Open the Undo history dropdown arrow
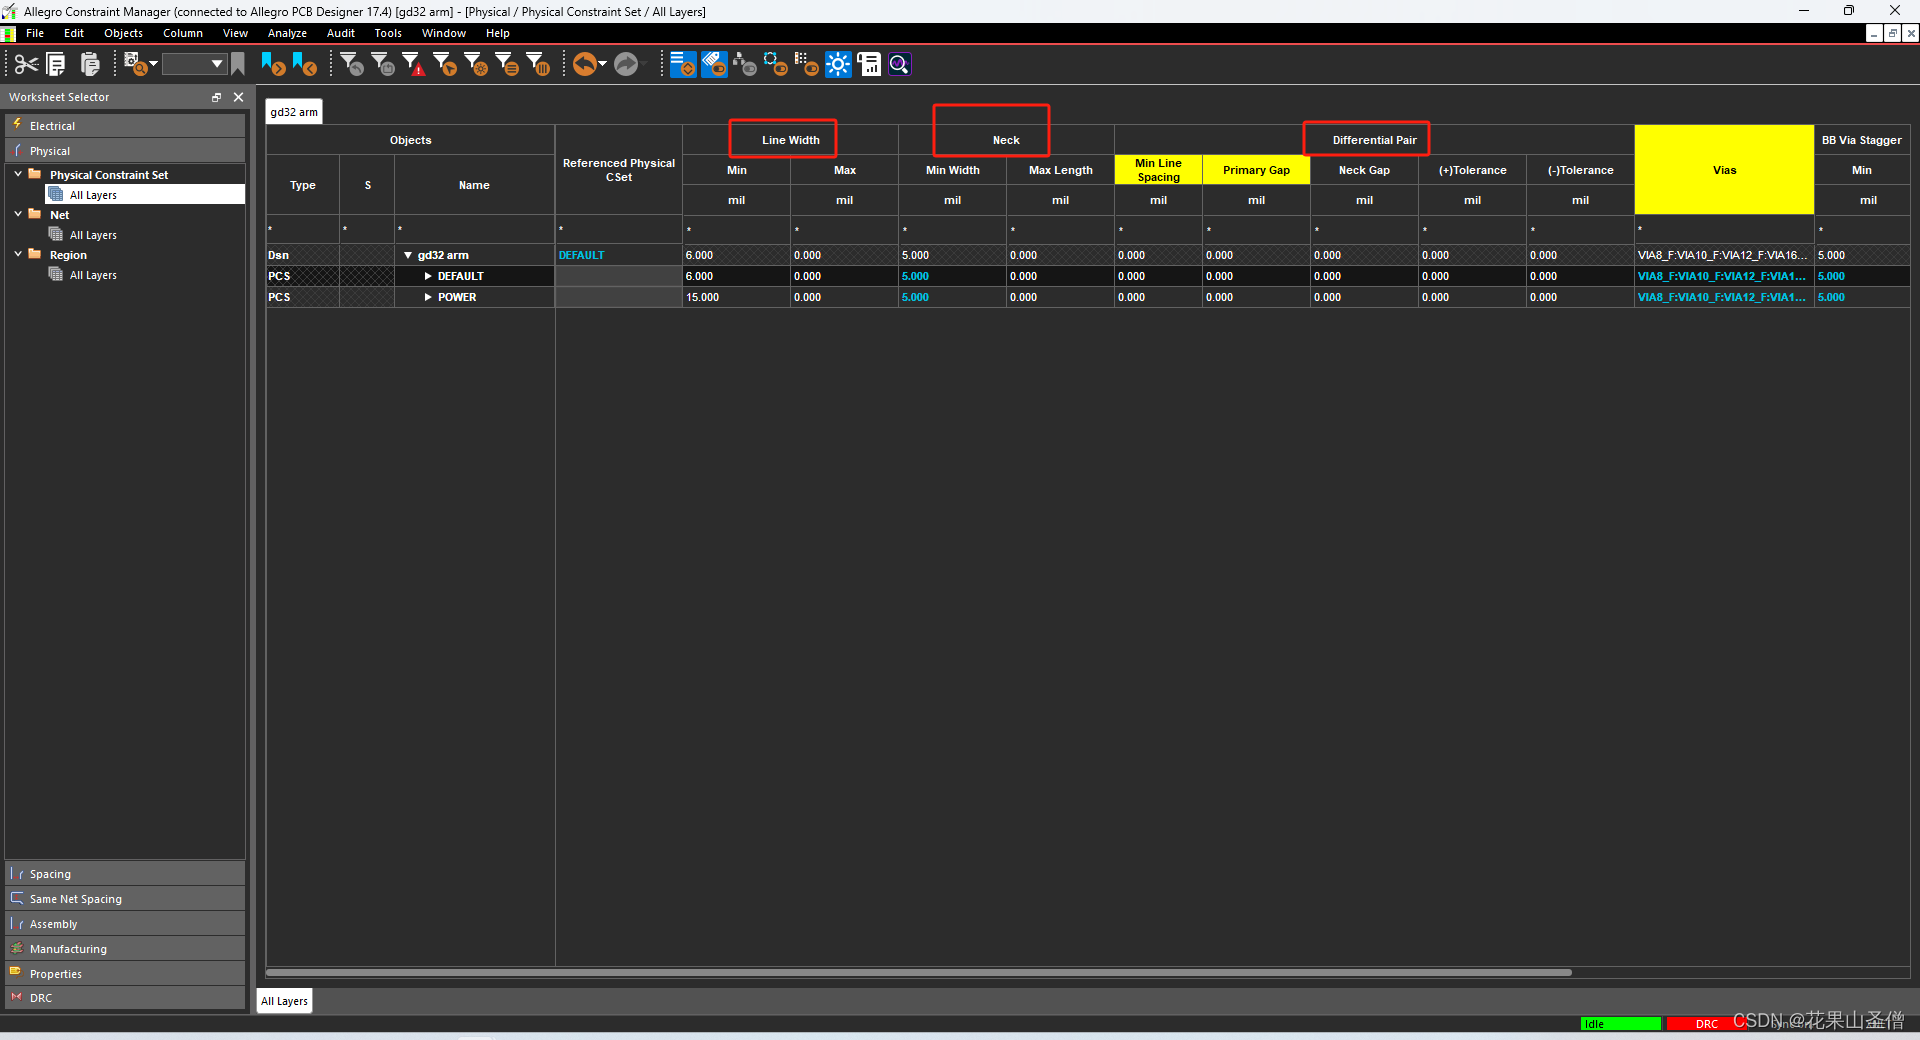This screenshot has height=1040, width=1920. tap(602, 65)
